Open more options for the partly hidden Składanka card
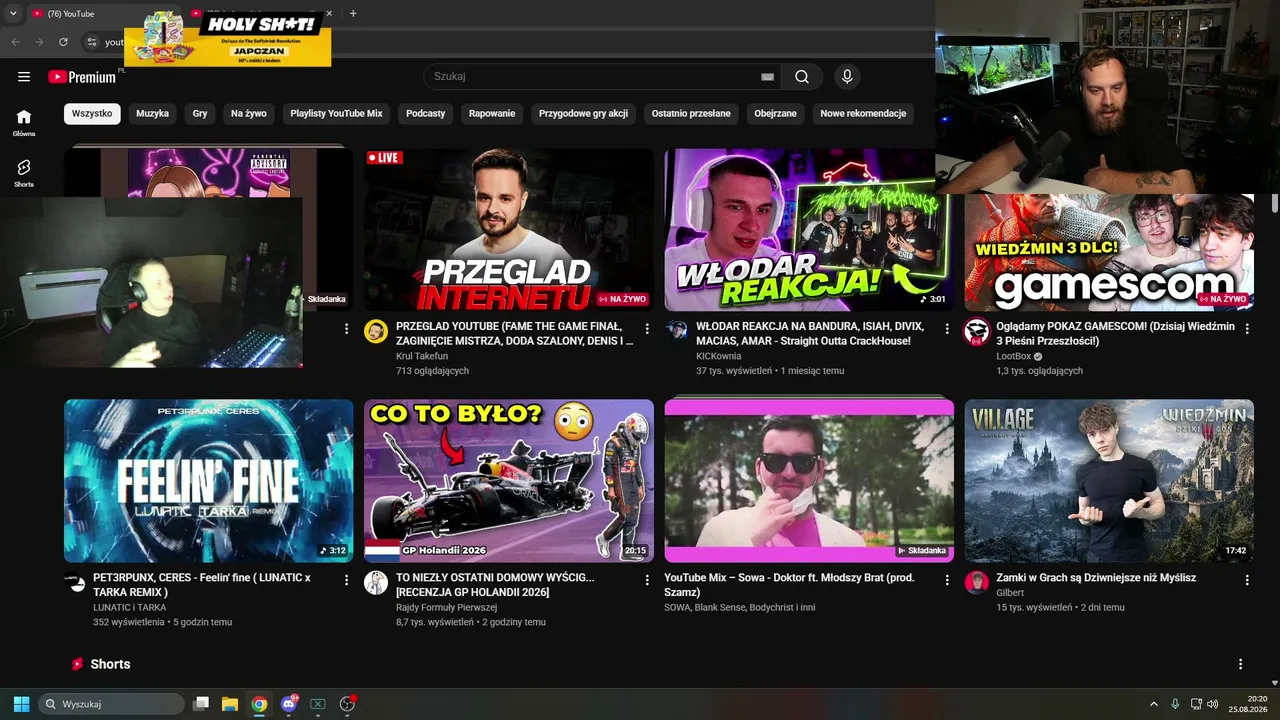The image size is (1280, 720). [x=347, y=329]
